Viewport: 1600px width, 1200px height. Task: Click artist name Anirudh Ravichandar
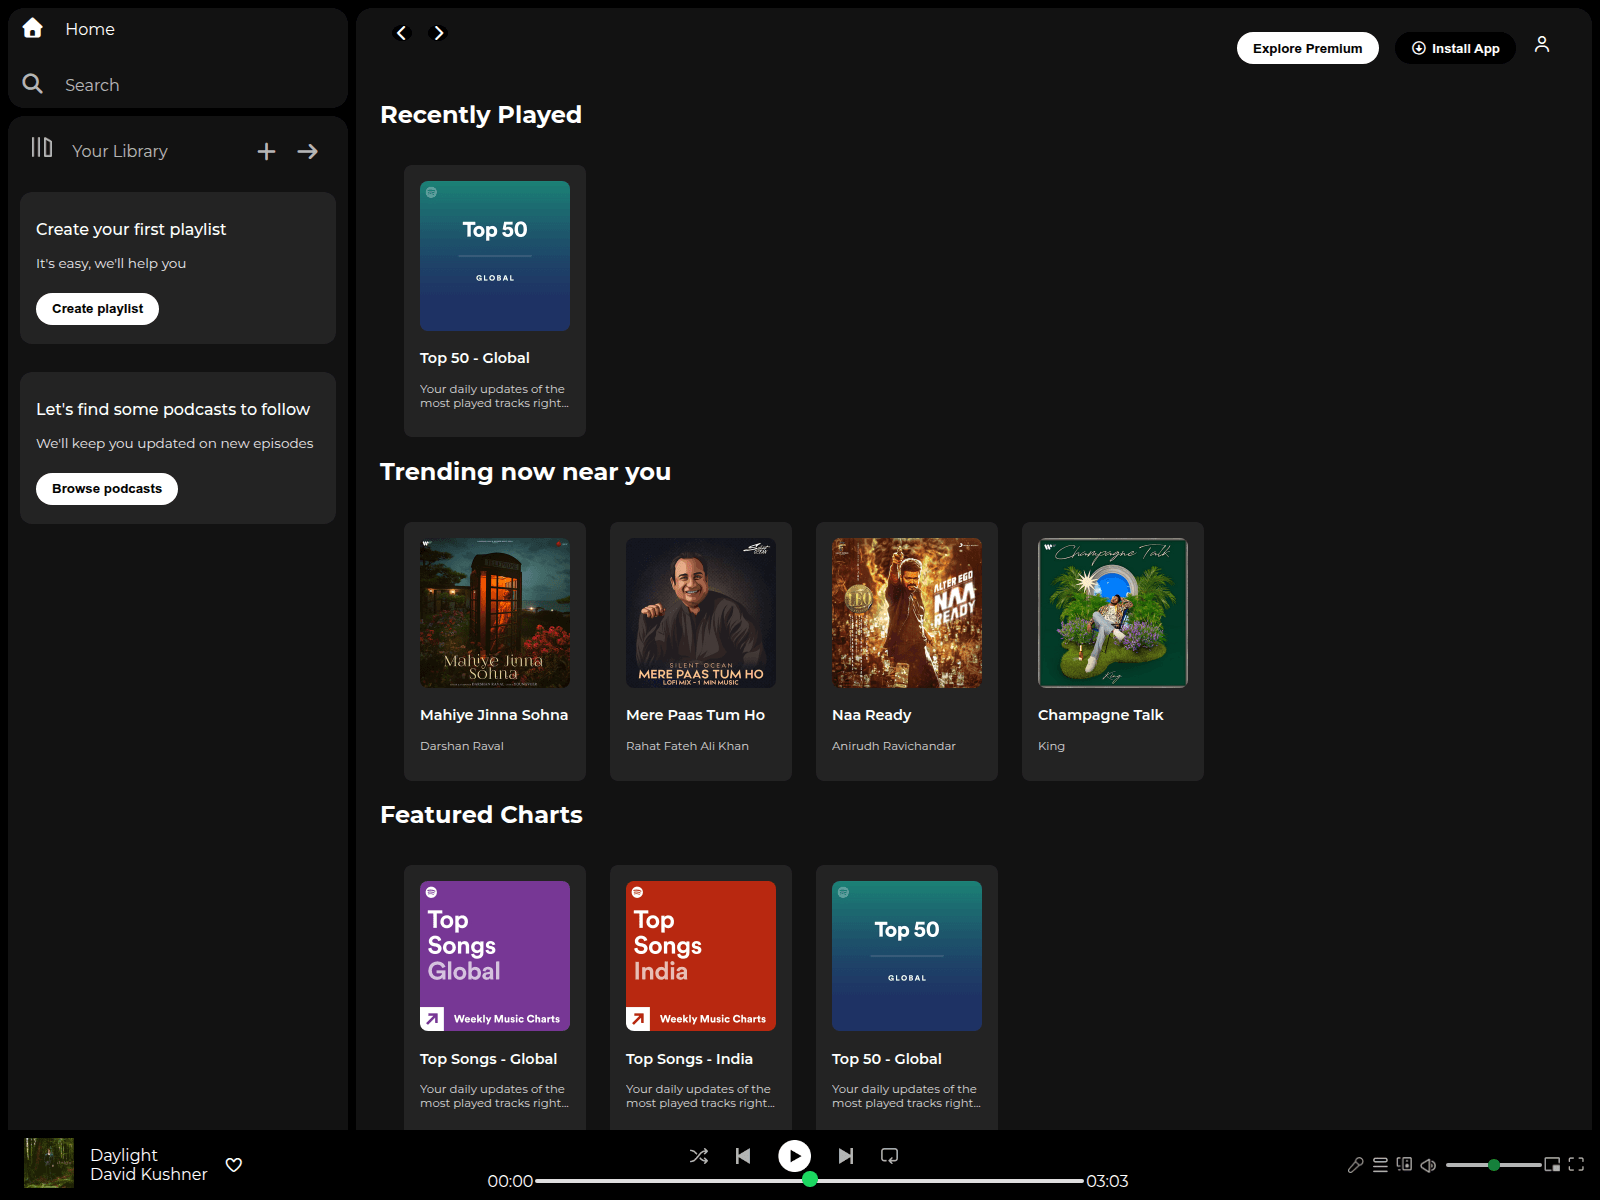point(894,746)
